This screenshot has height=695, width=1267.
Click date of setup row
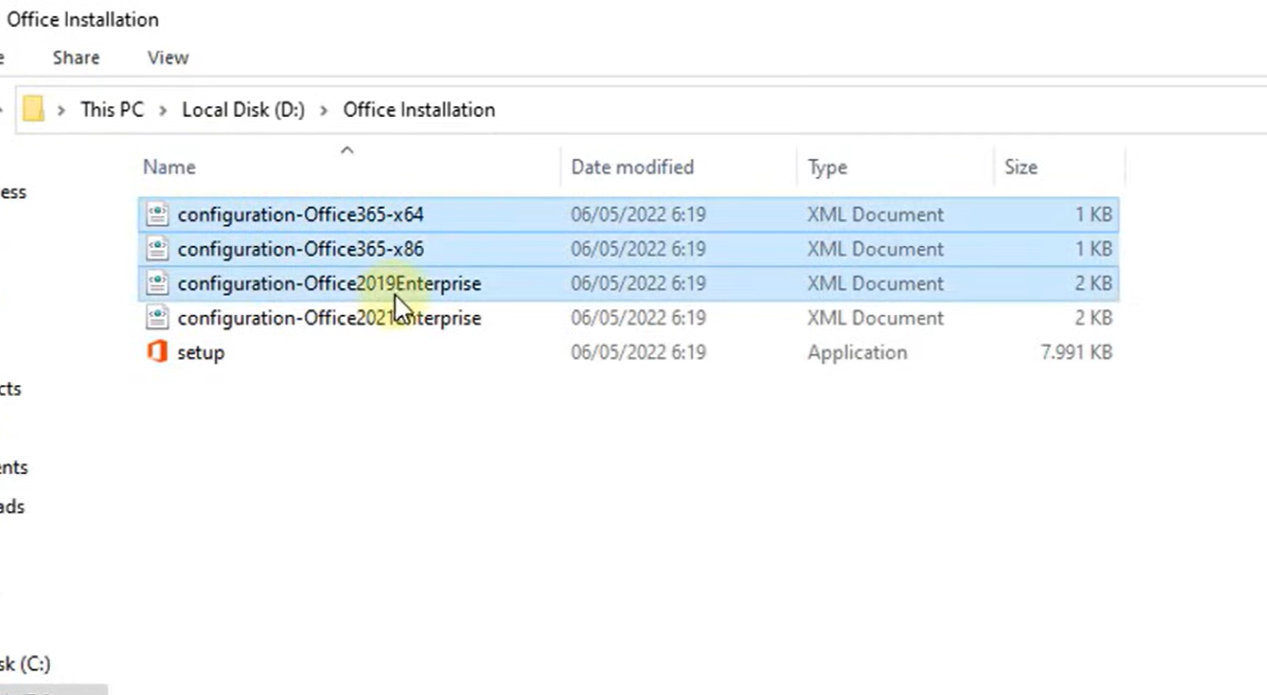[x=638, y=352]
